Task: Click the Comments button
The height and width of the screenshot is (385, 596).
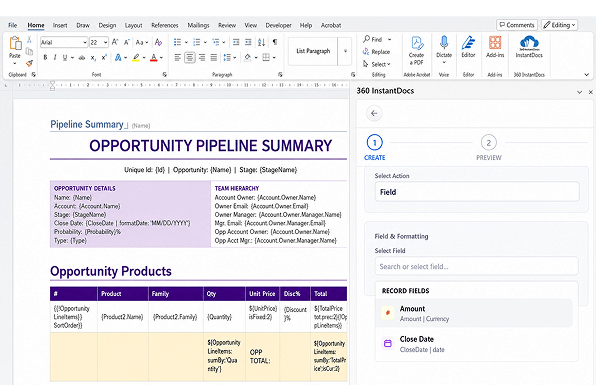Action: [517, 25]
